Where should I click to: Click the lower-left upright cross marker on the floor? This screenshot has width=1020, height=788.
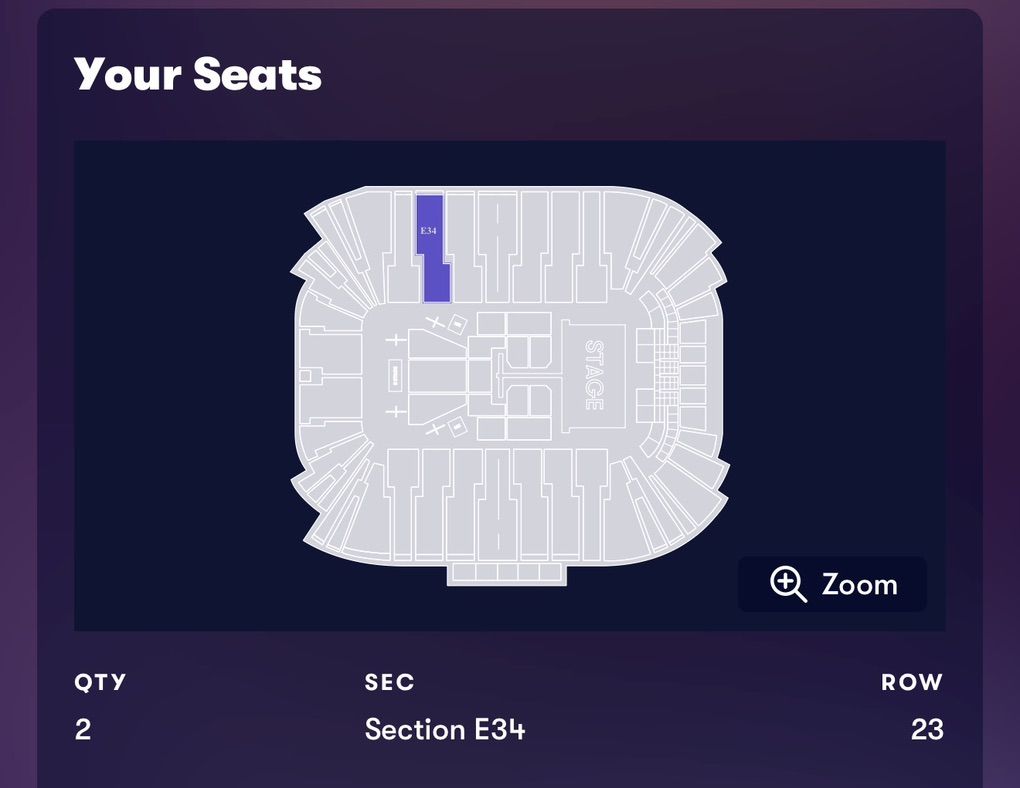point(396,411)
